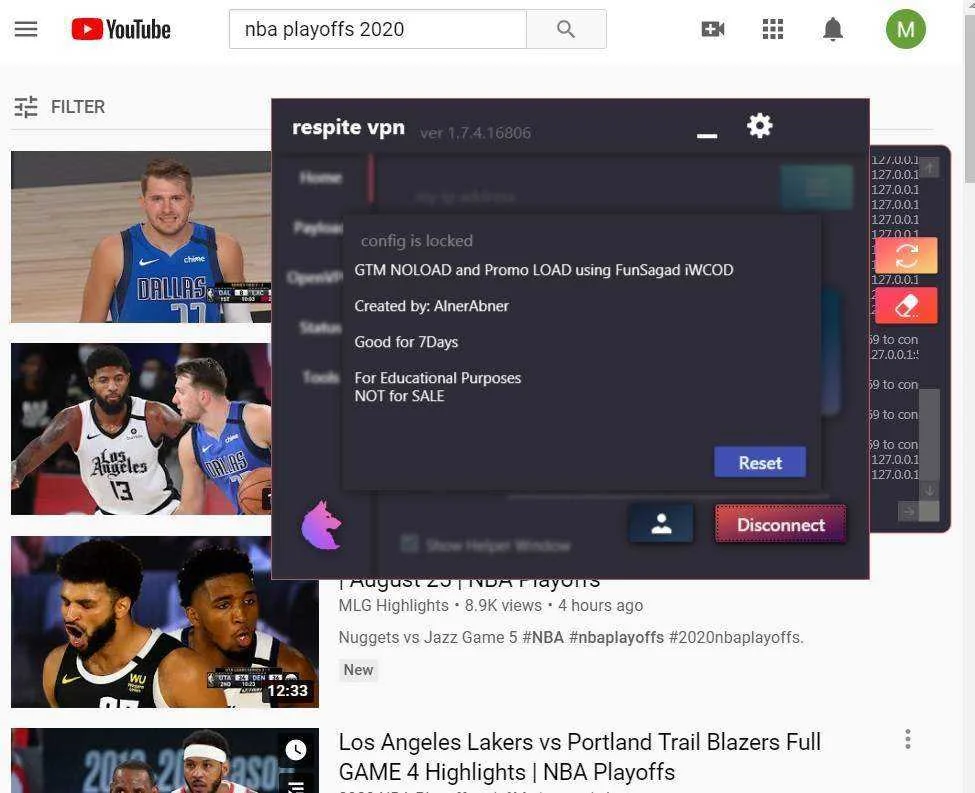Open the YouTube hamburger guide menu
The height and width of the screenshot is (793, 975).
pyautogui.click(x=25, y=29)
